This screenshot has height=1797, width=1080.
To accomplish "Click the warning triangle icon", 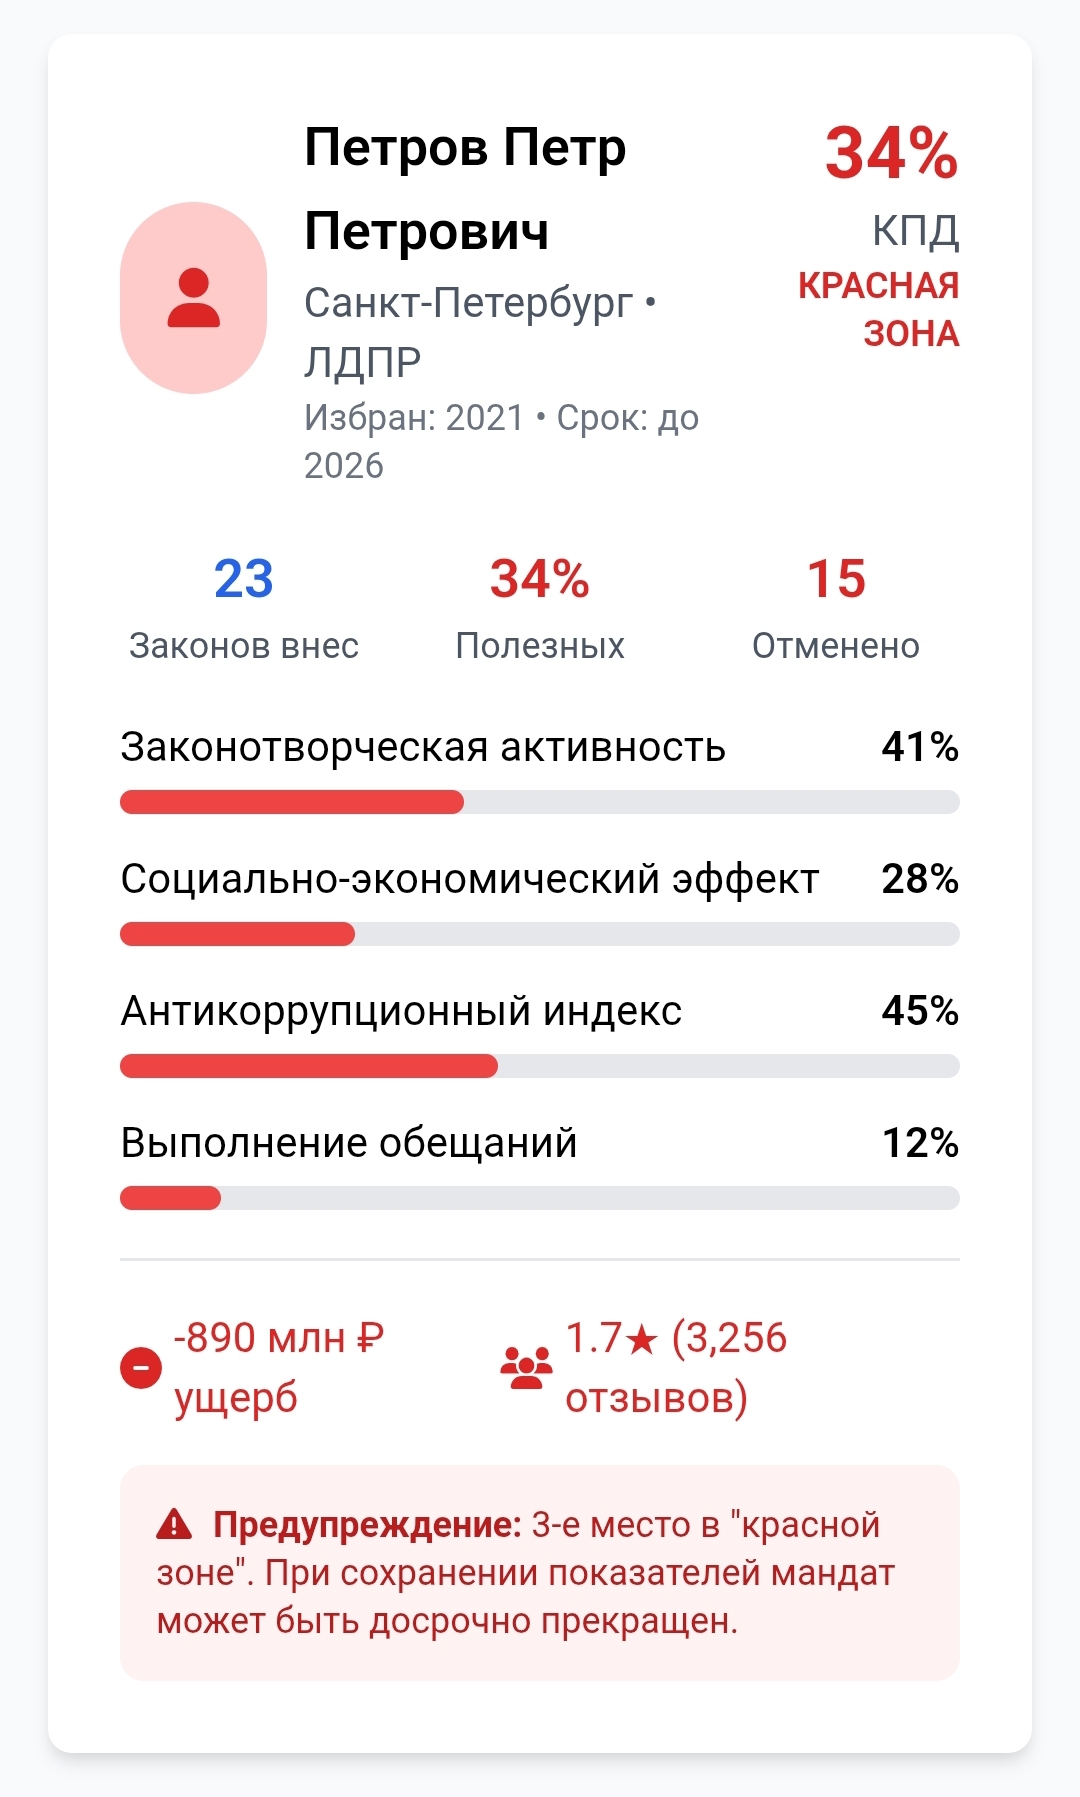I will [x=174, y=1524].
